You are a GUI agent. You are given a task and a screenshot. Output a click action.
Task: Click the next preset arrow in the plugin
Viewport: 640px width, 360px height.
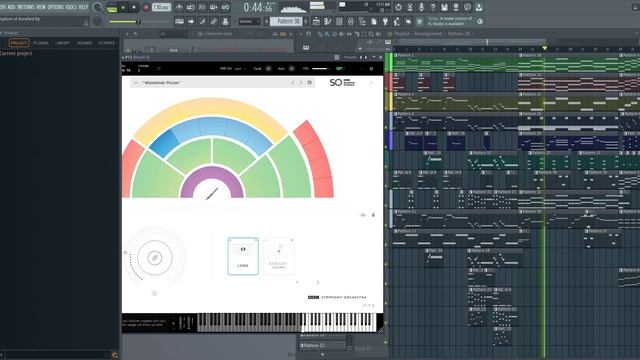coord(301,83)
